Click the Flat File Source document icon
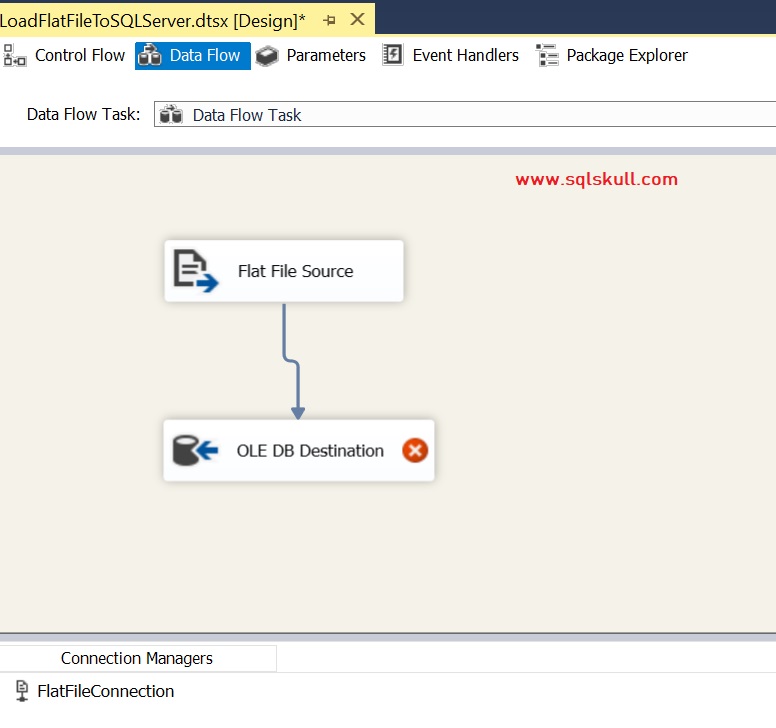Image resolution: width=776 pixels, height=728 pixels. [195, 271]
